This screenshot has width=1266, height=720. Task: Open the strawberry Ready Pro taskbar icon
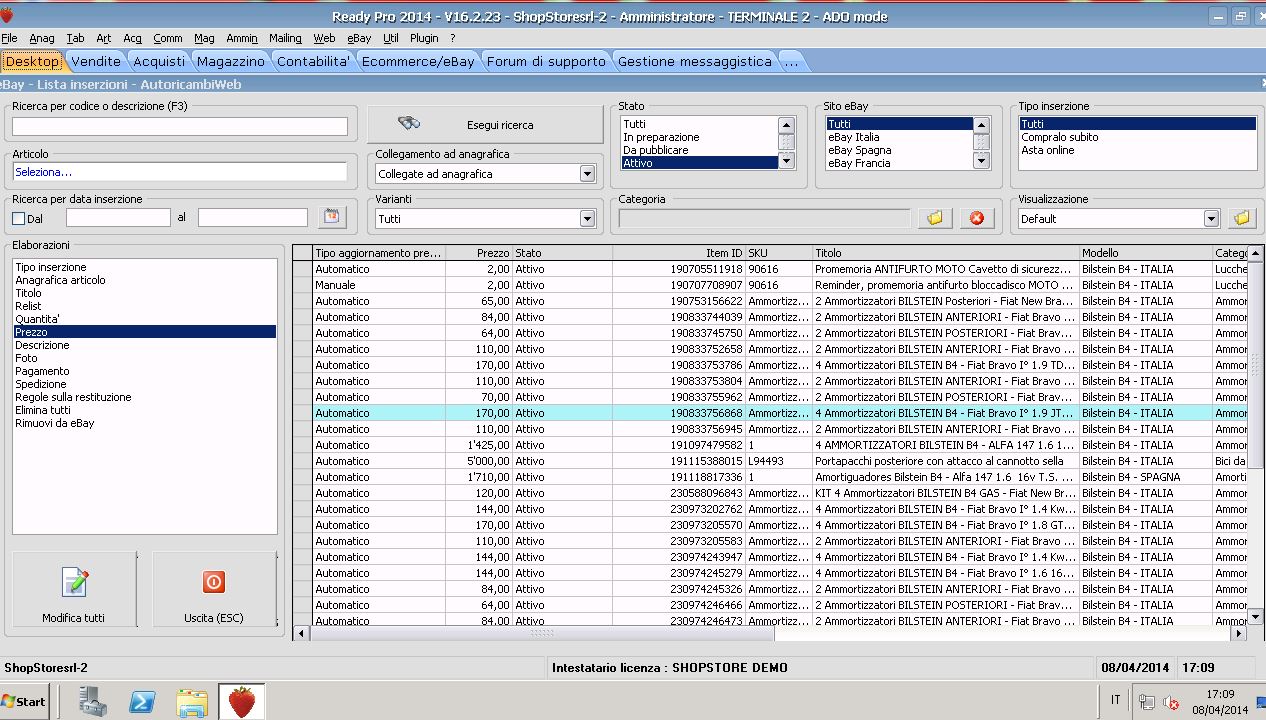click(241, 701)
